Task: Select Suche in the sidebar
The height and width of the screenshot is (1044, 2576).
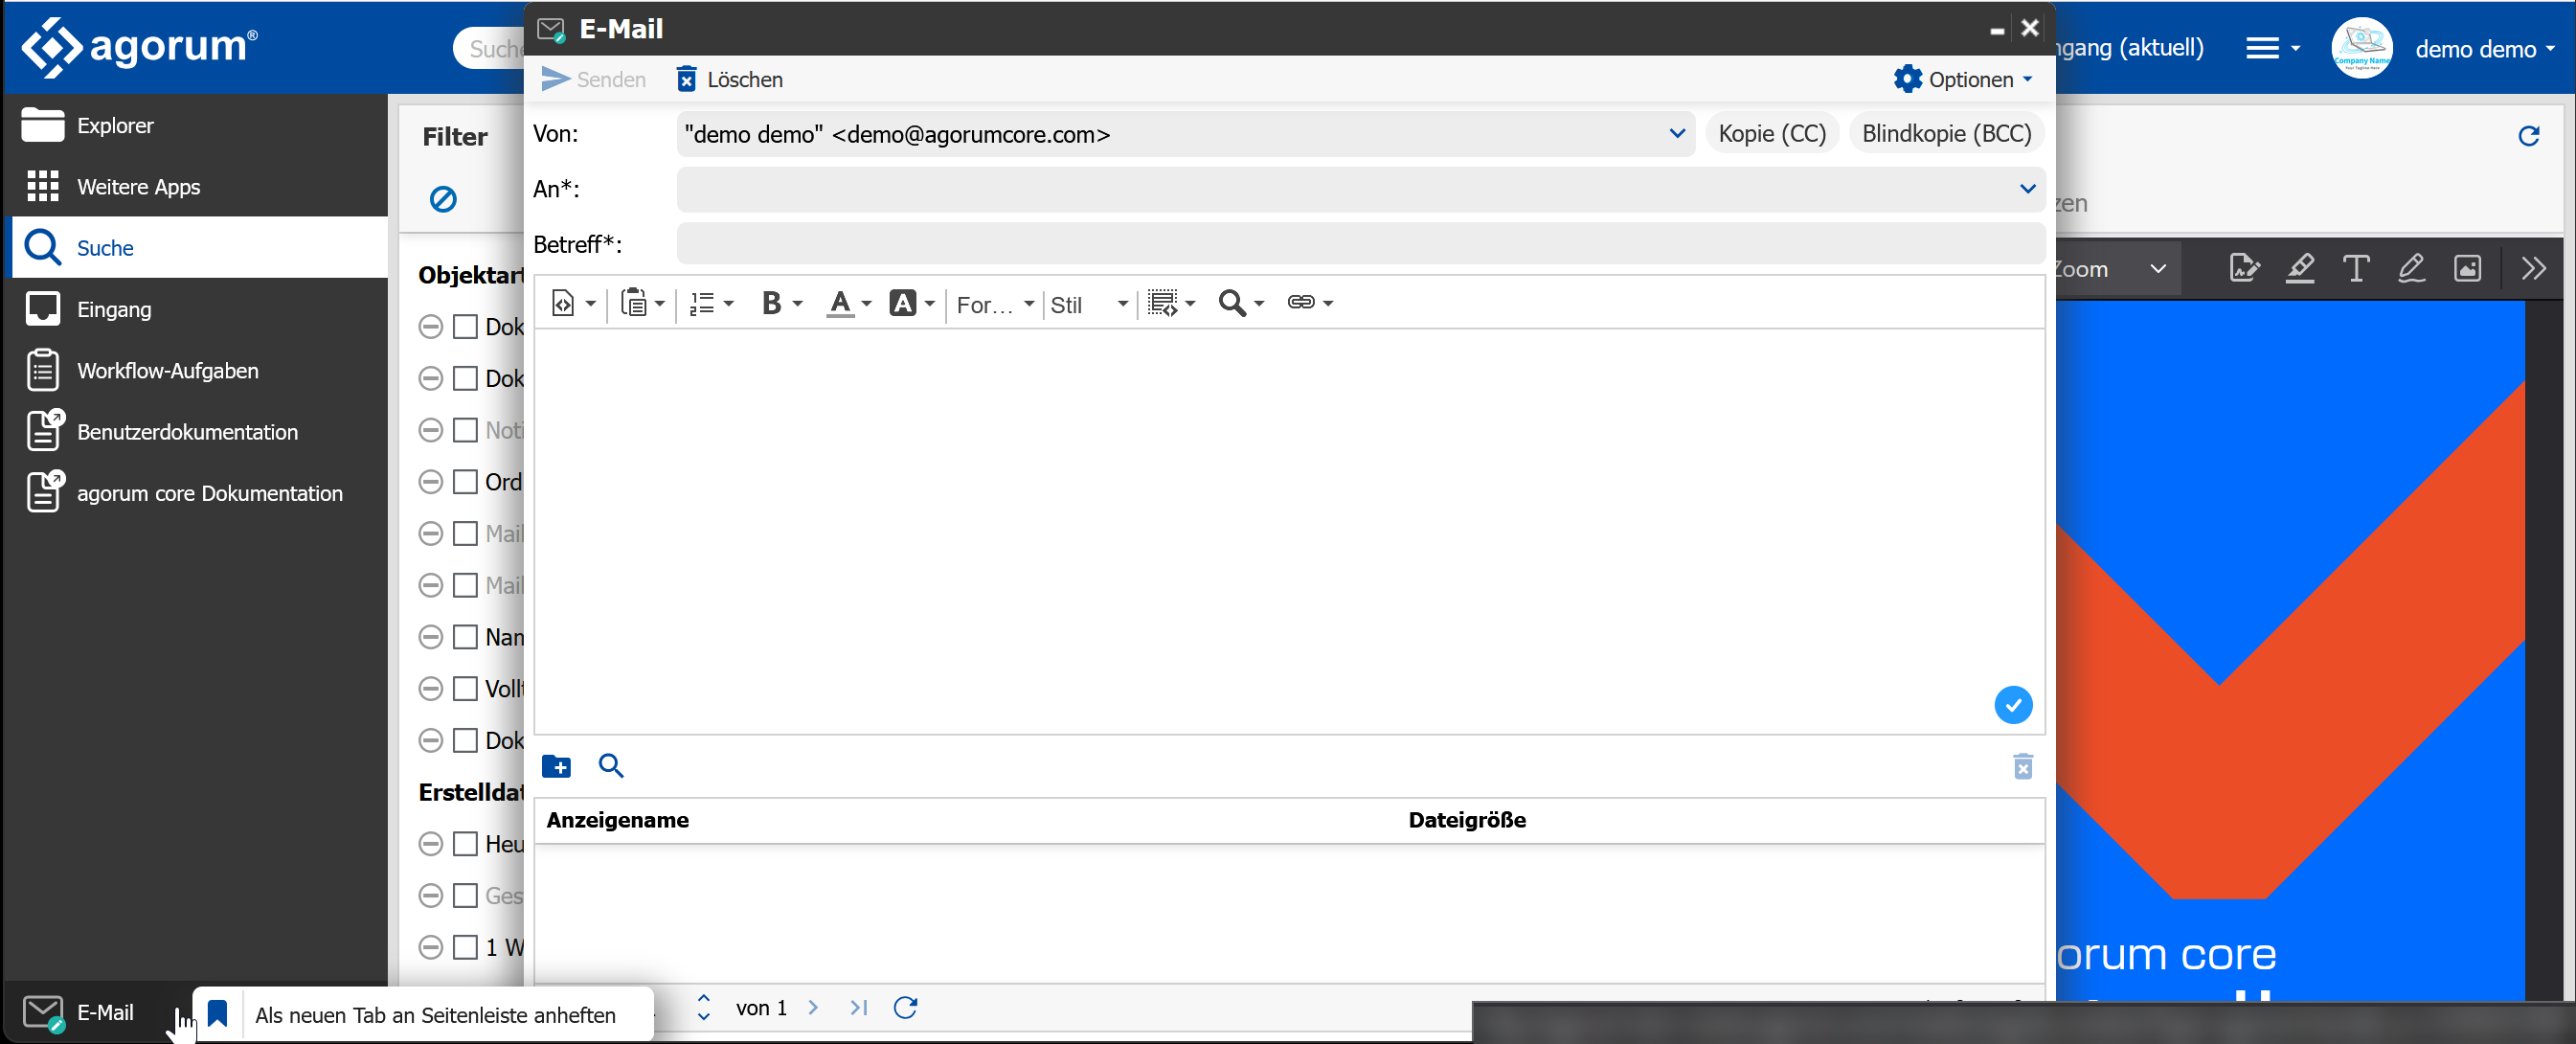Action: pos(198,247)
